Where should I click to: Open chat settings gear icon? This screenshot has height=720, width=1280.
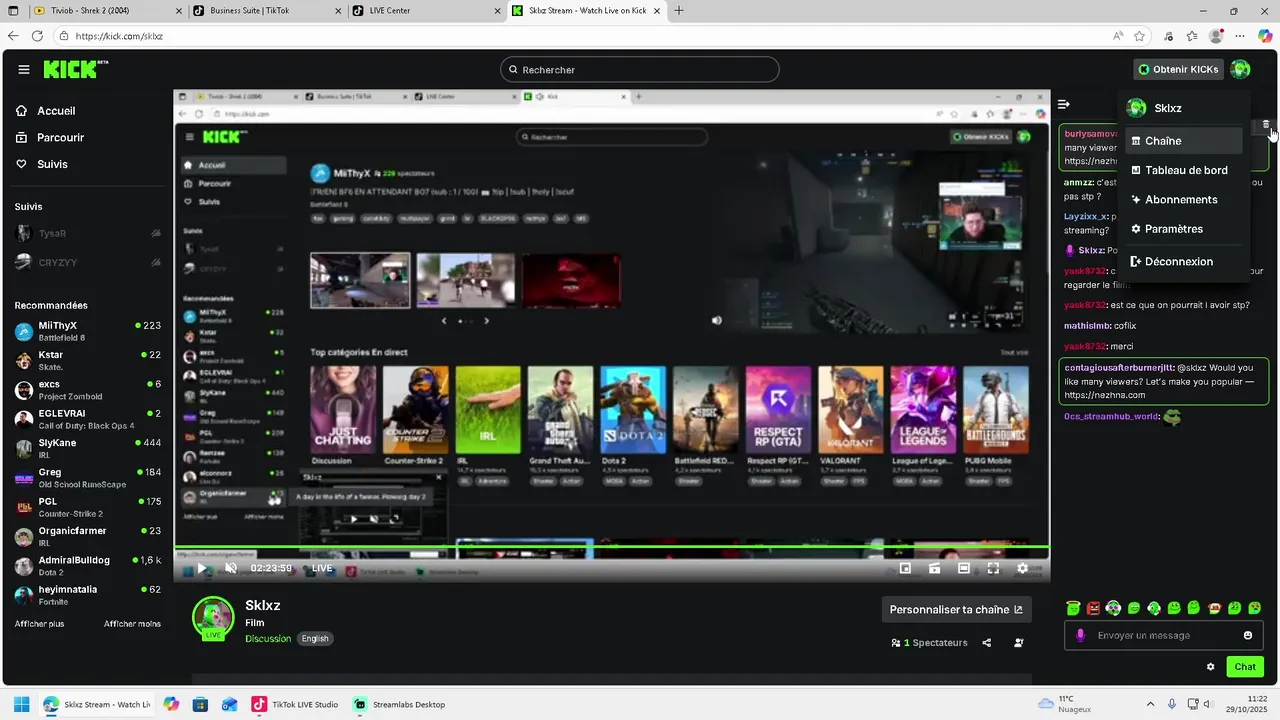(1211, 667)
